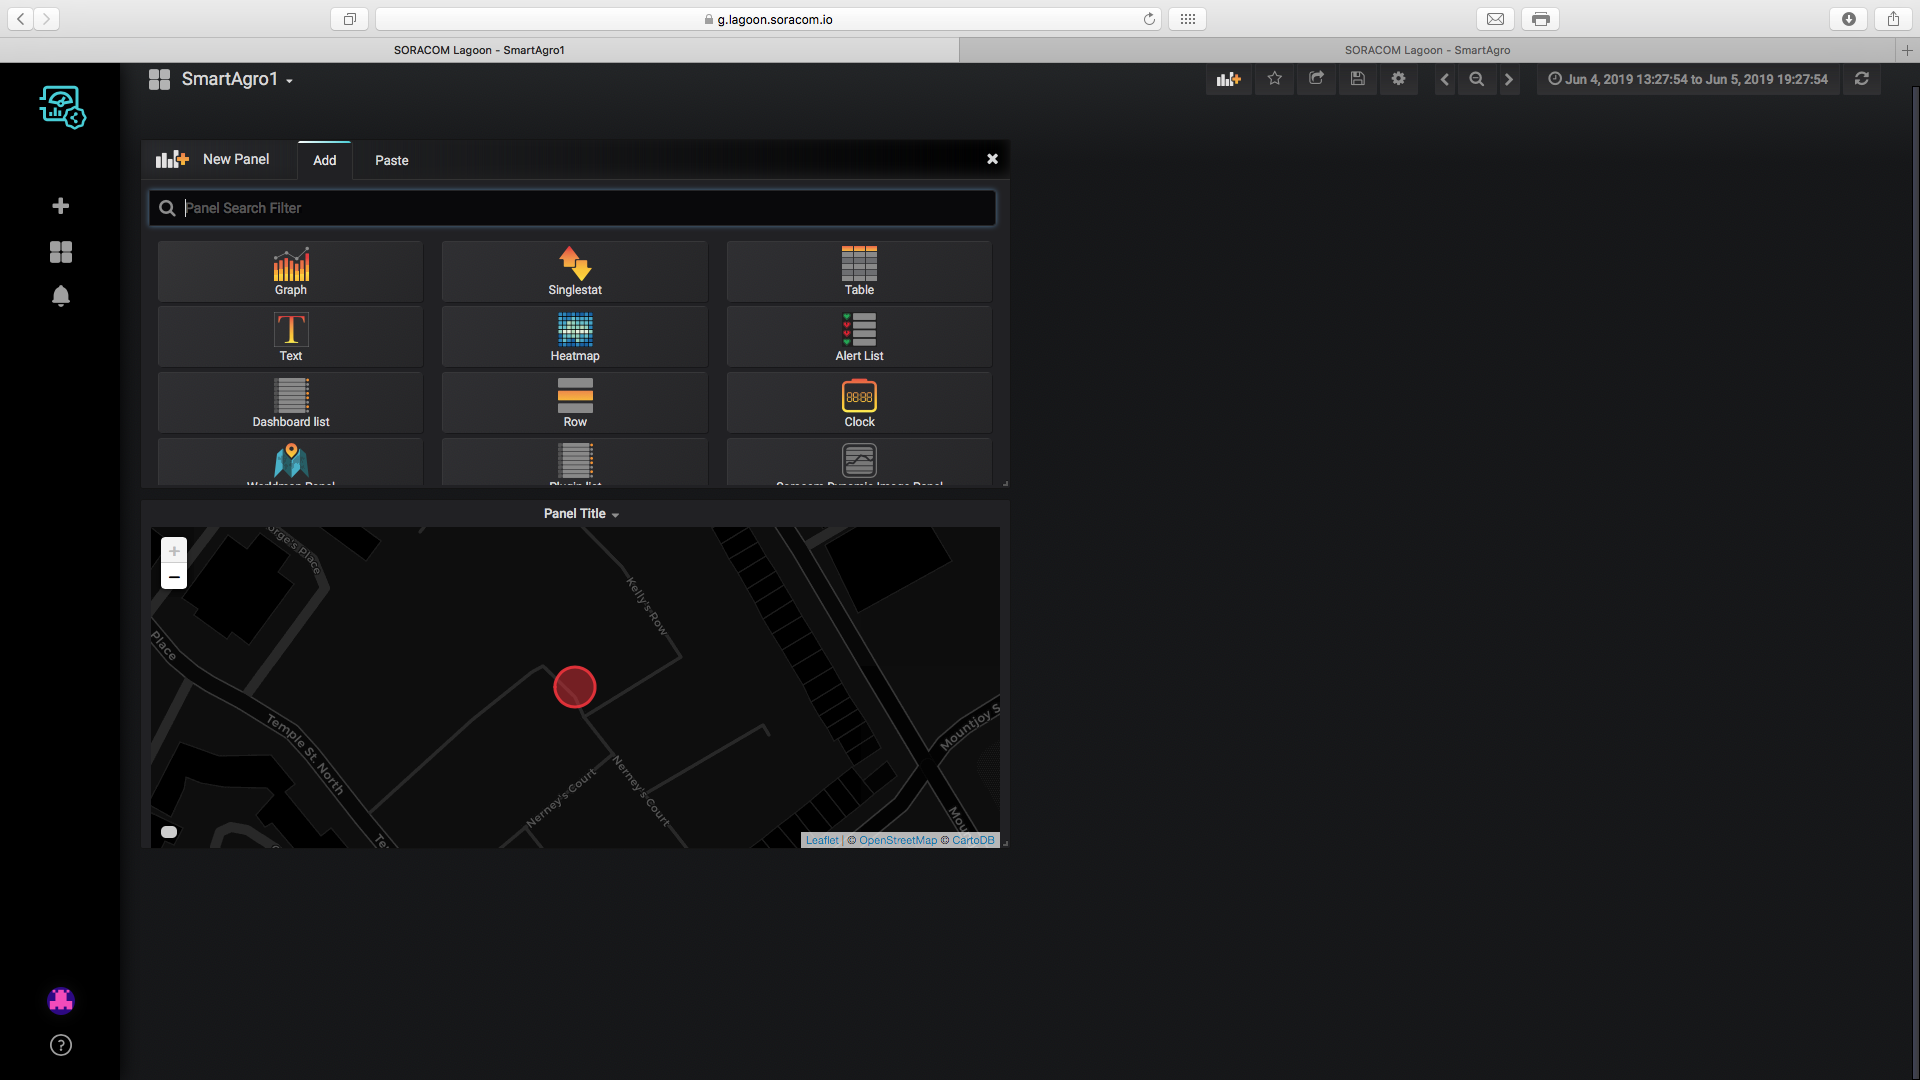Add a Heatmap panel
The image size is (1920, 1080).
574,337
